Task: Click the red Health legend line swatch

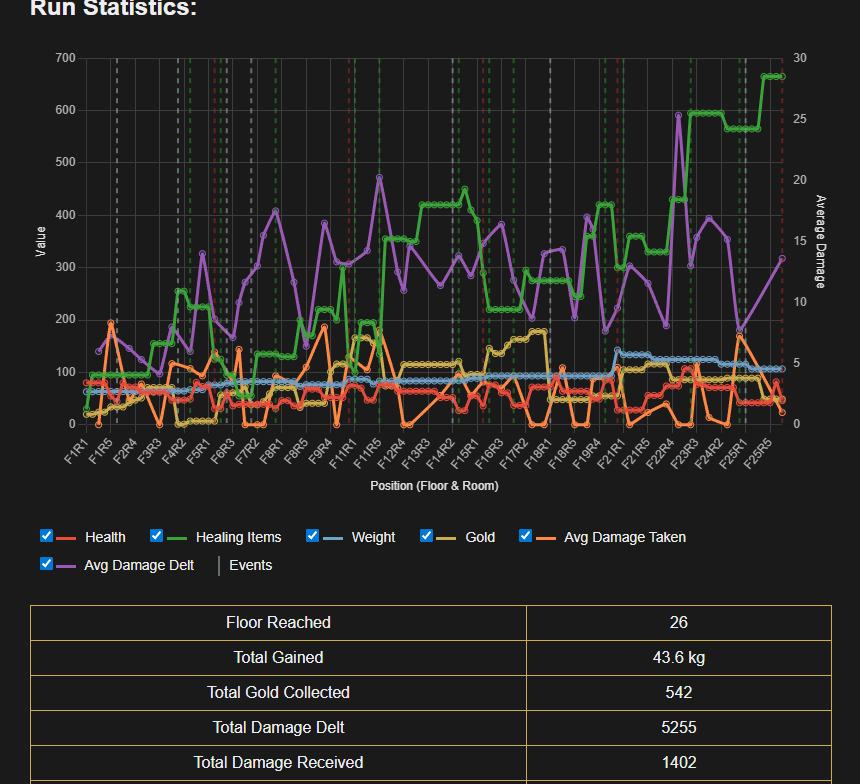Action: pos(66,538)
